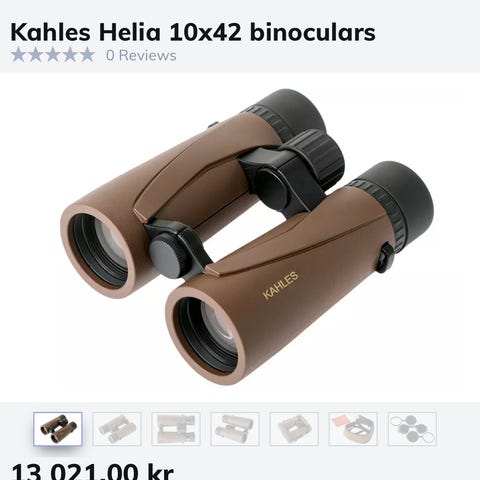
Task: Pick the fourth thumbnail rear-angle view
Action: [235, 429]
